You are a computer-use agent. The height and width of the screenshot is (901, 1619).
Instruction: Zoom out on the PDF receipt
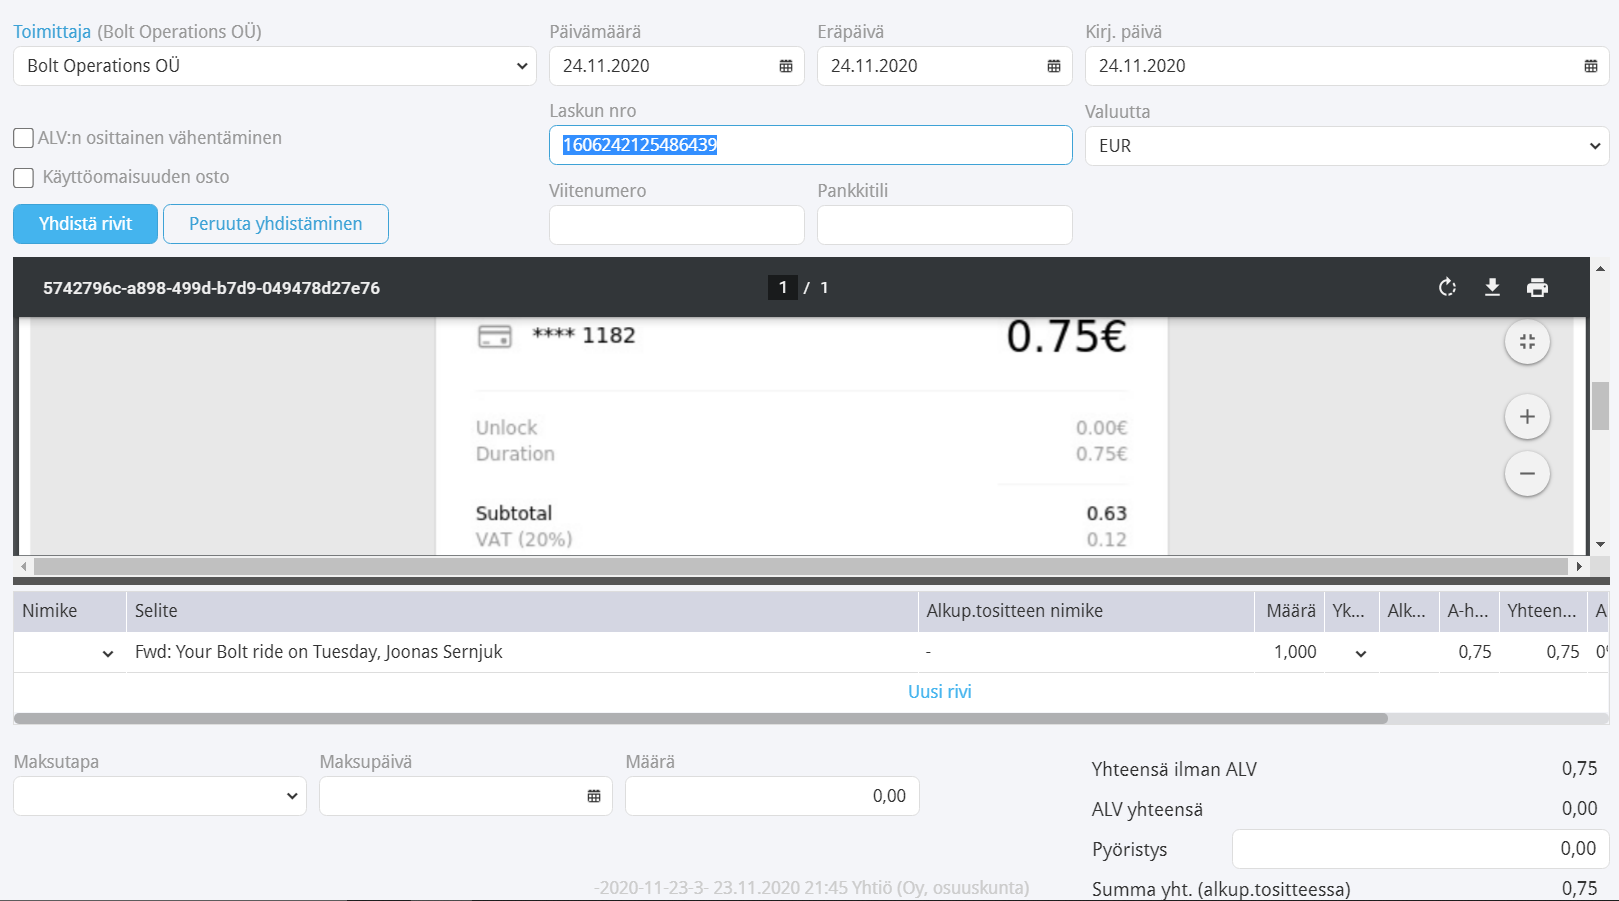coord(1527,474)
